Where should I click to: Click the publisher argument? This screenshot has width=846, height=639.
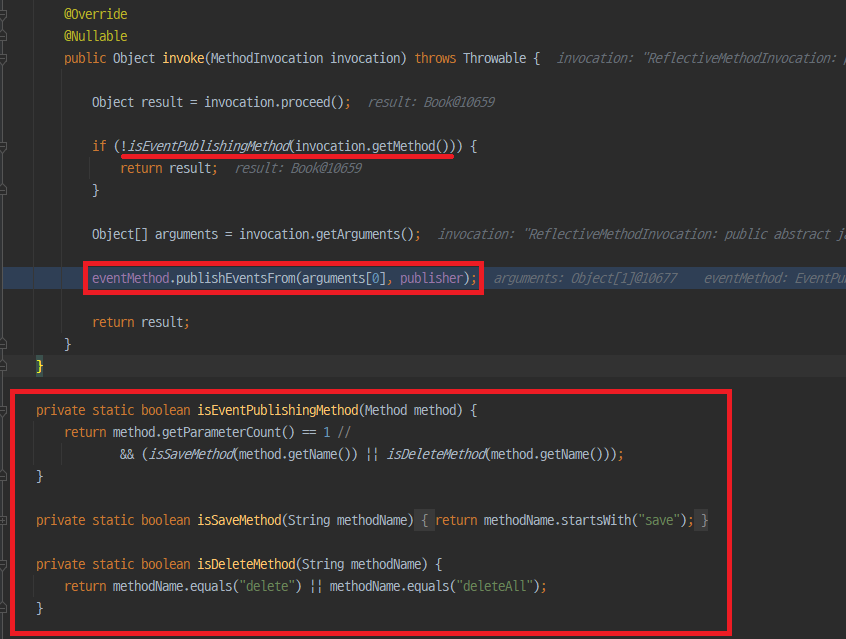coord(432,278)
